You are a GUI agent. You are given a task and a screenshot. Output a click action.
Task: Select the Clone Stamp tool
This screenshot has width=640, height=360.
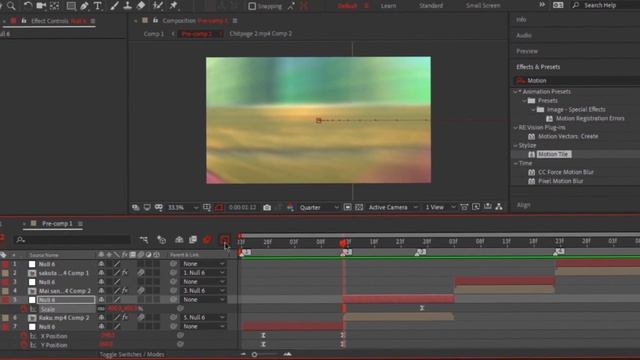[128, 5]
